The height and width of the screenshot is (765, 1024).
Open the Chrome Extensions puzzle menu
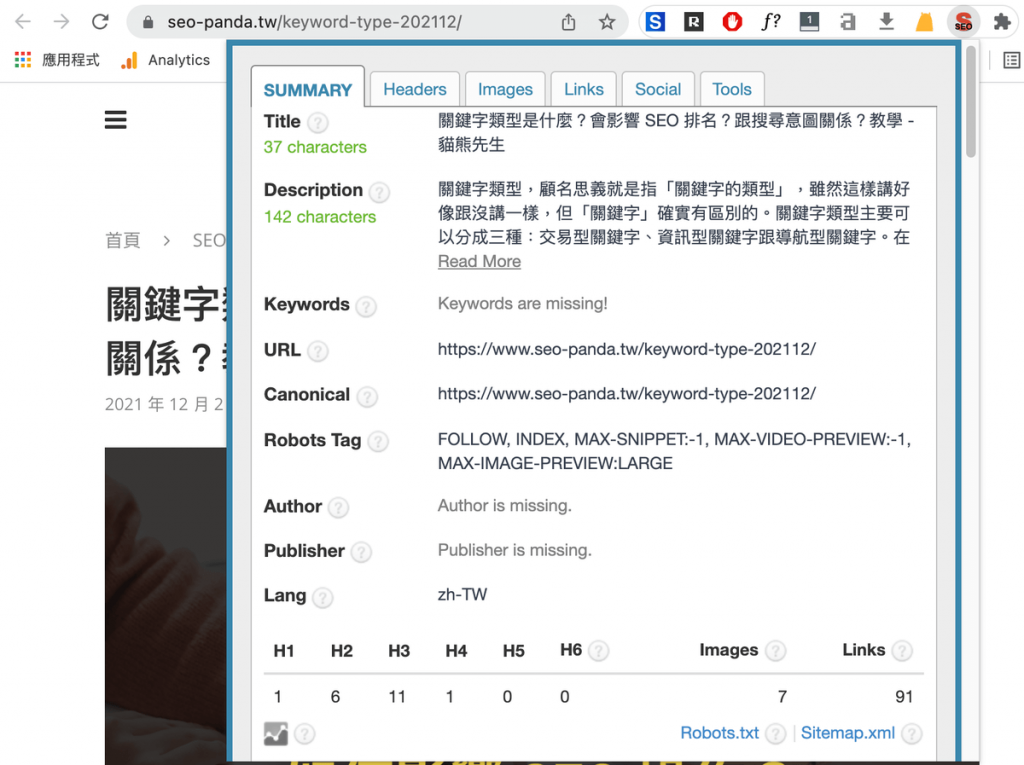[1001, 21]
